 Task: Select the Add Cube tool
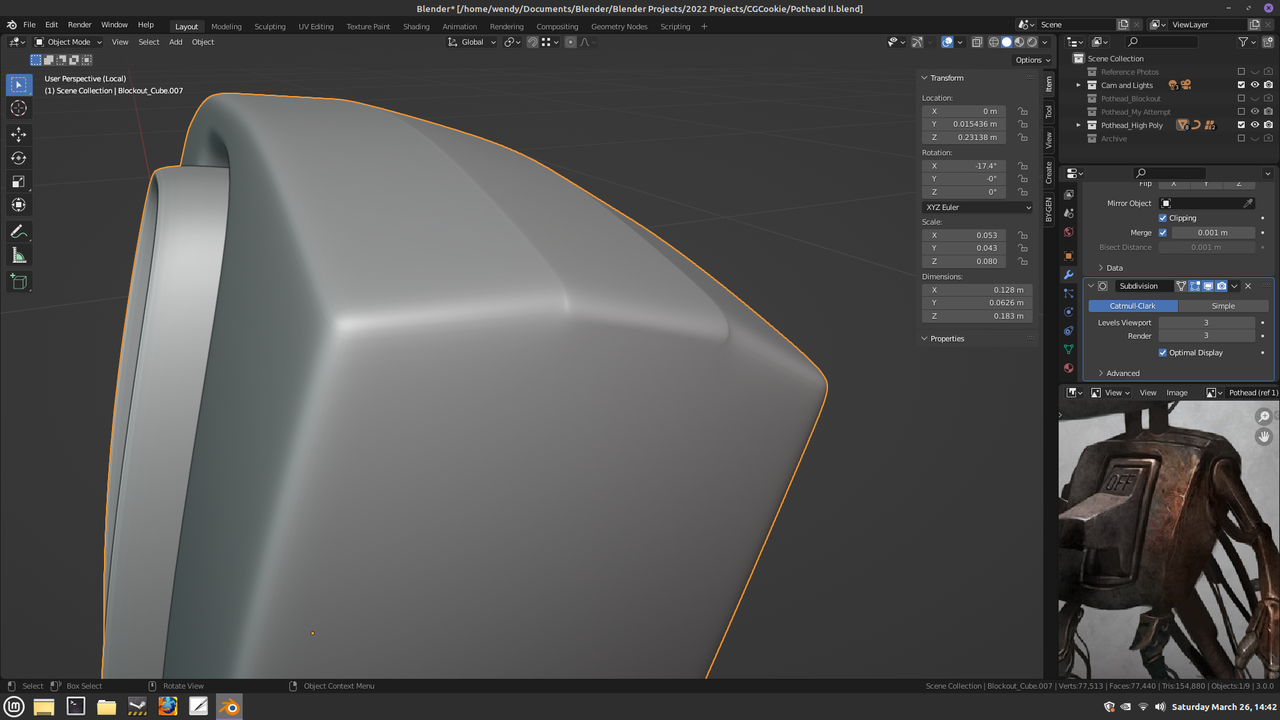click(18, 281)
